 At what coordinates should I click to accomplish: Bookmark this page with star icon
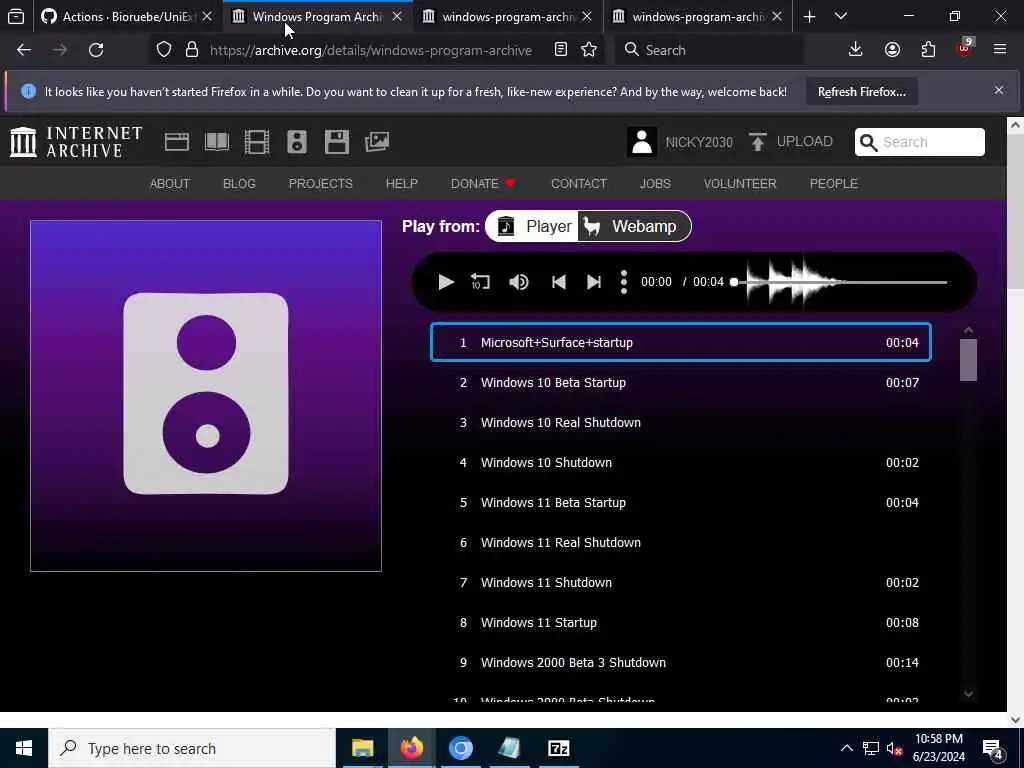(x=589, y=50)
